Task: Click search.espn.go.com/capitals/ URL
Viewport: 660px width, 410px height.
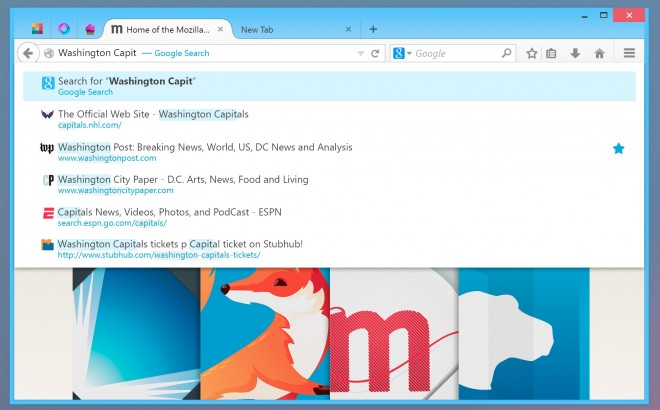Action: (112, 223)
